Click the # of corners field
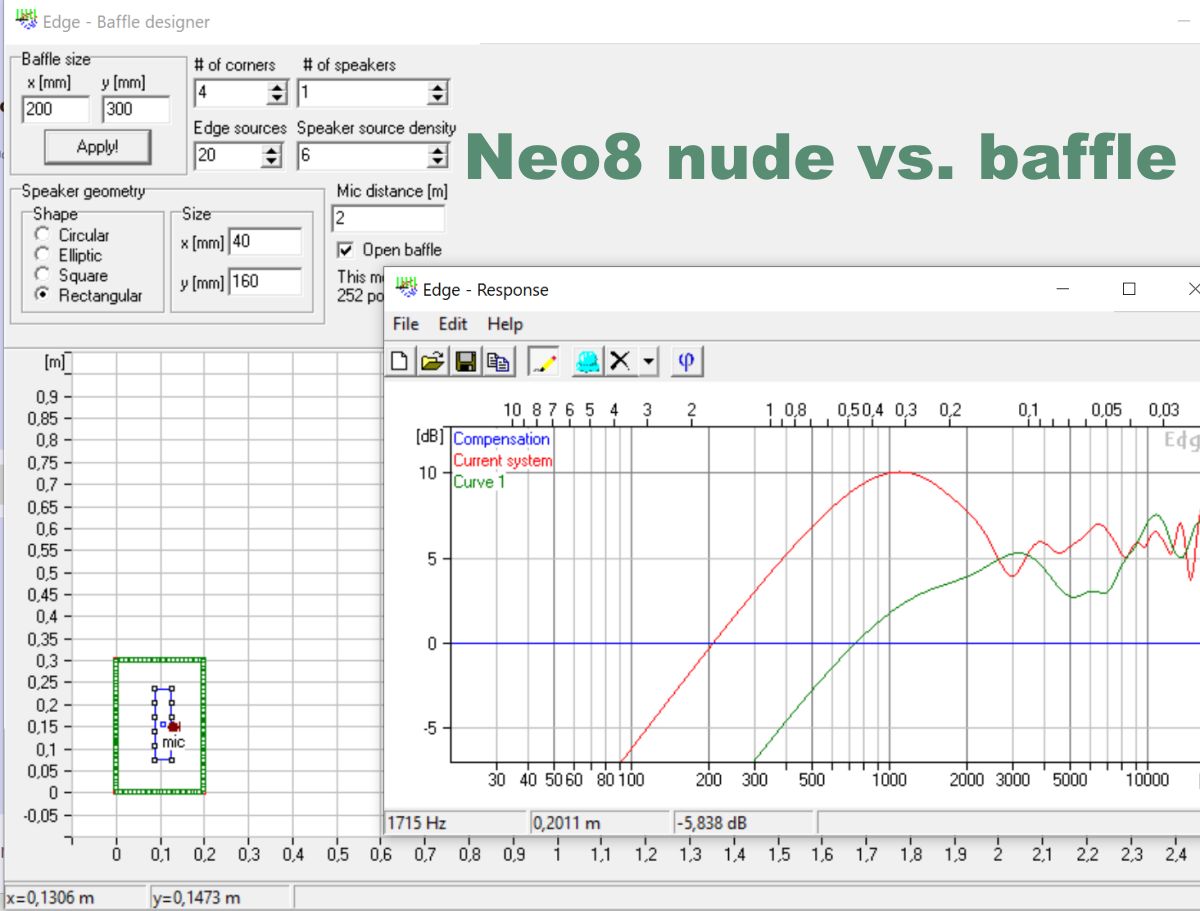1200x911 pixels. [x=229, y=93]
